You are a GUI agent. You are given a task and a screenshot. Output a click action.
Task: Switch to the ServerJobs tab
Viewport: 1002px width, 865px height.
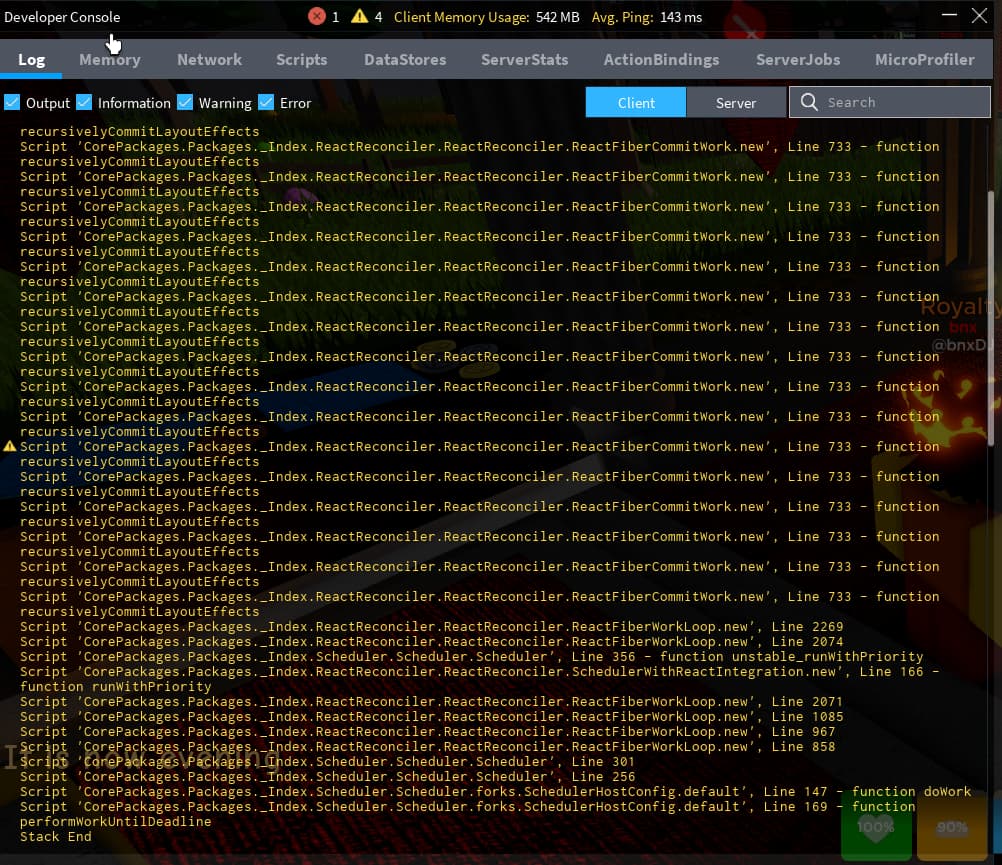[x=798, y=59]
